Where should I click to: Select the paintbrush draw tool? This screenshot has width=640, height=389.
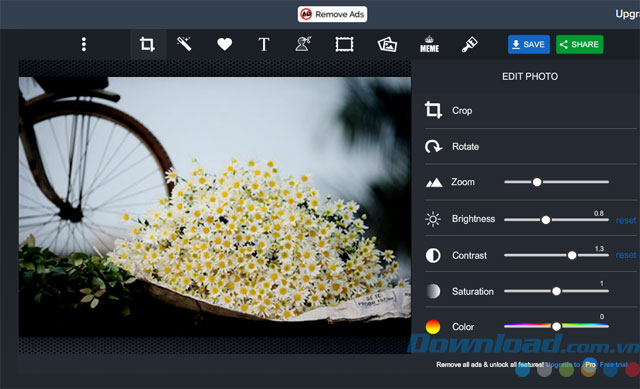pyautogui.click(x=469, y=44)
